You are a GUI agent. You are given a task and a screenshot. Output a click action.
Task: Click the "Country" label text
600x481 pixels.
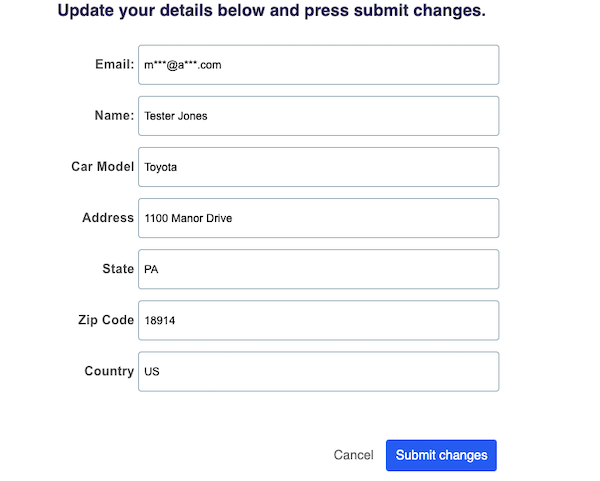[109, 370]
